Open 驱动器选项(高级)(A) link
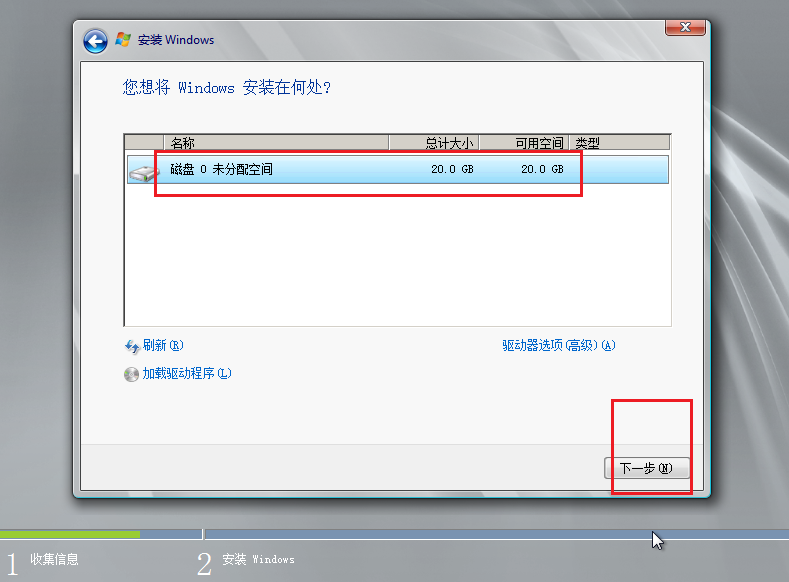 [559, 346]
